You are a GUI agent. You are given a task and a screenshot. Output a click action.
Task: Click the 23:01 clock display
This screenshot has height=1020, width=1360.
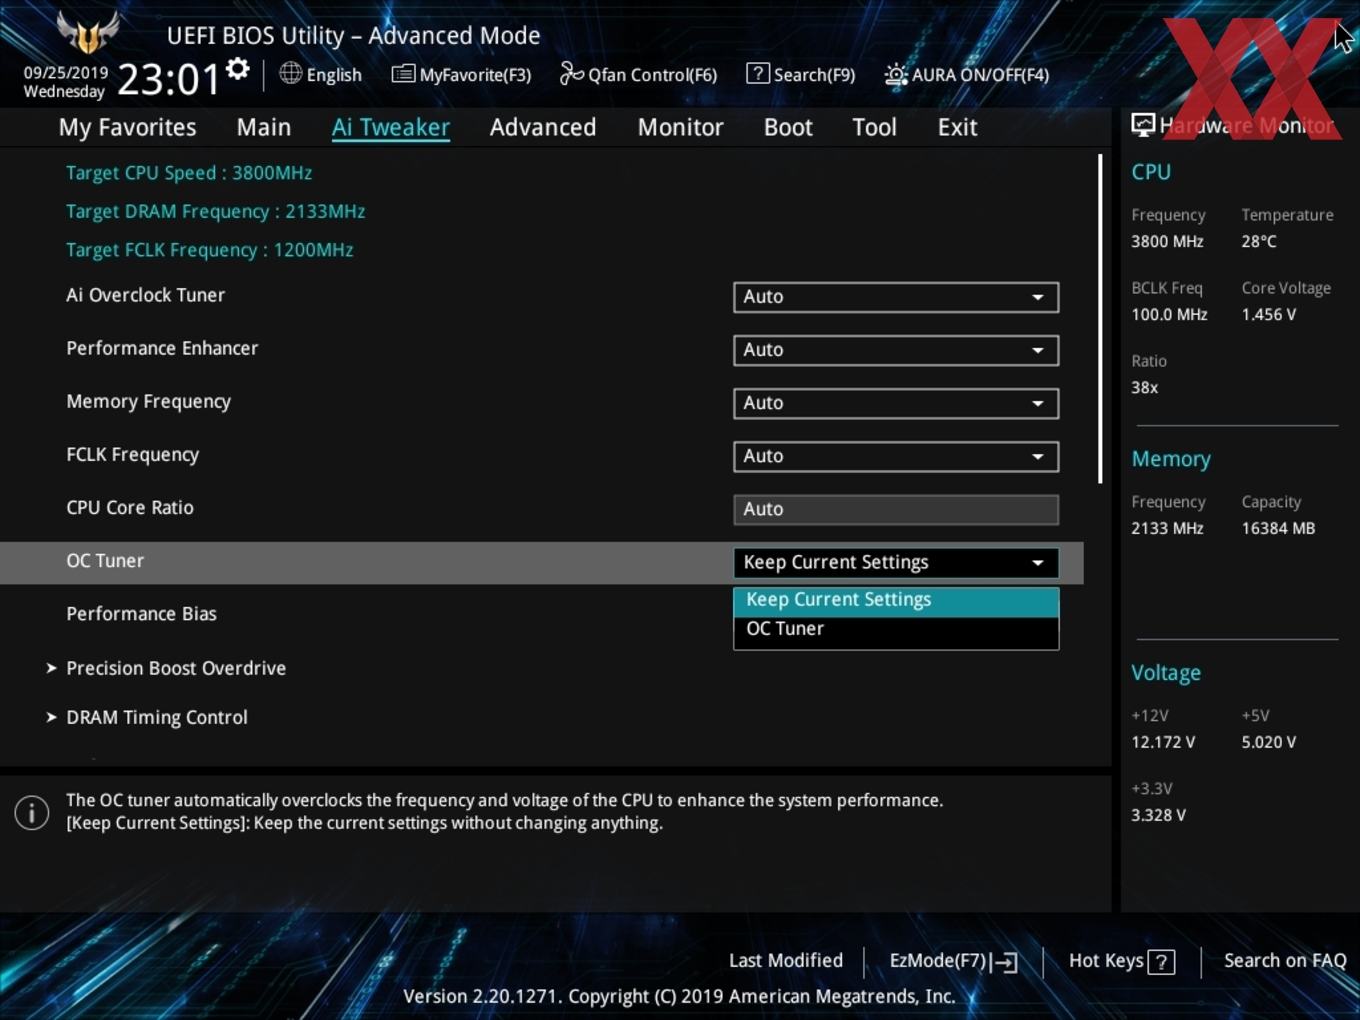(x=168, y=79)
